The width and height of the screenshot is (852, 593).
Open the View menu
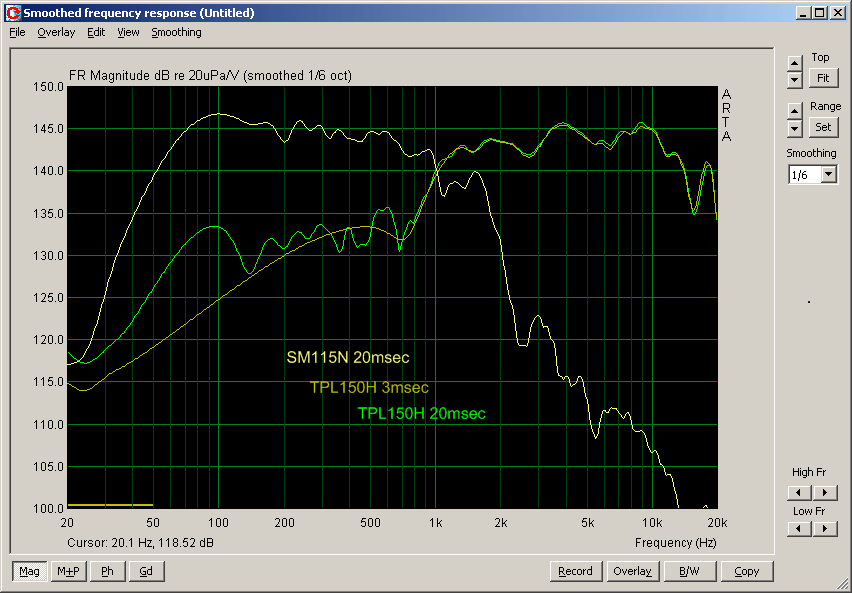tap(128, 33)
